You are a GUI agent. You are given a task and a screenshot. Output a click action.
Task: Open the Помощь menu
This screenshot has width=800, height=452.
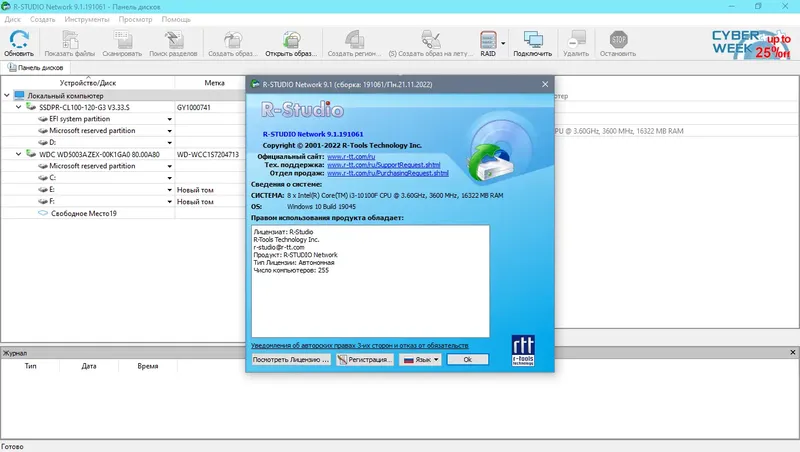pos(176,19)
